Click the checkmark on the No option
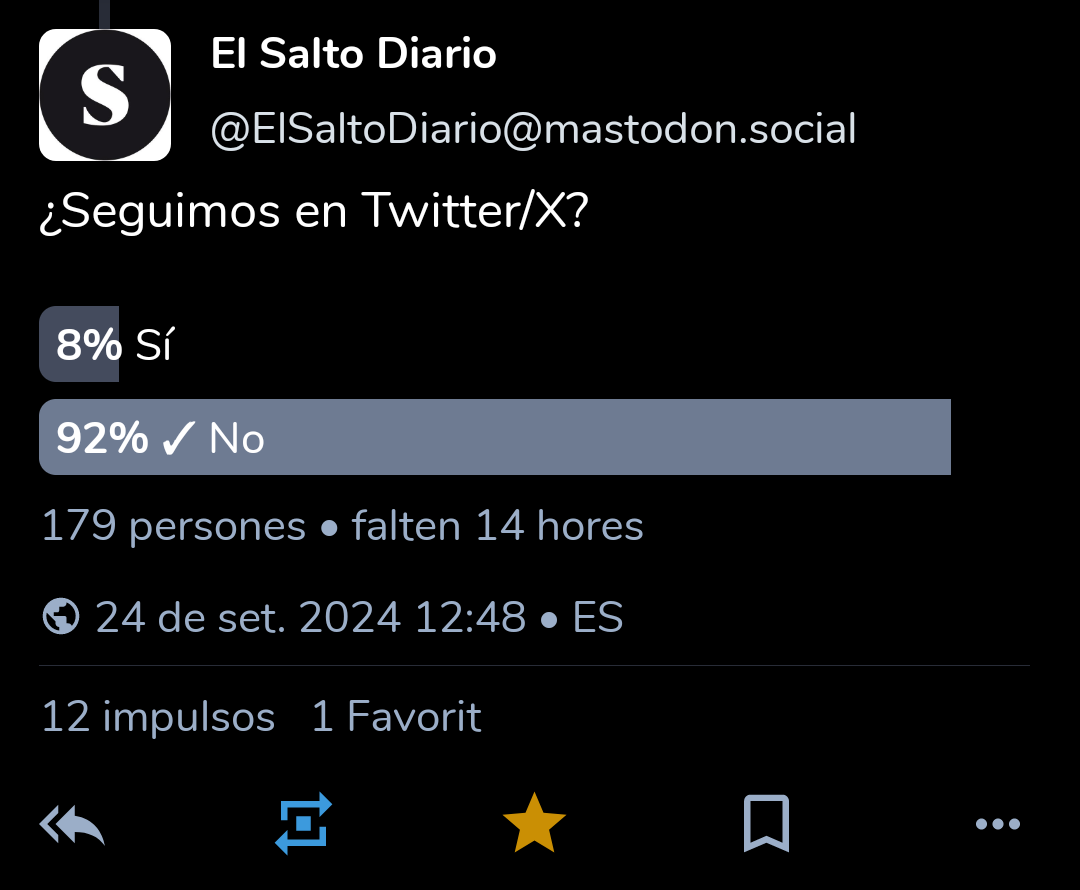1080x890 pixels. tap(177, 439)
